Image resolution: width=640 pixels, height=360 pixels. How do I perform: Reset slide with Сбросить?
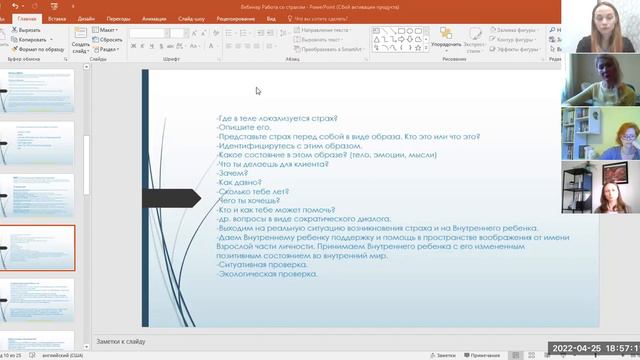(x=107, y=40)
